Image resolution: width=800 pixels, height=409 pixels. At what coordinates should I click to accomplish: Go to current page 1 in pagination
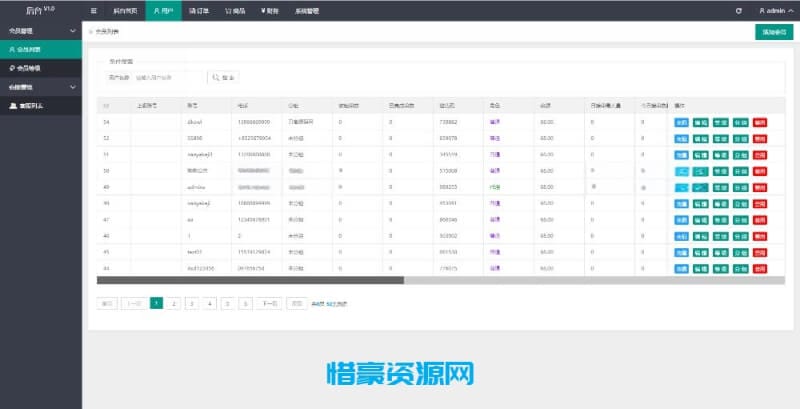(157, 303)
